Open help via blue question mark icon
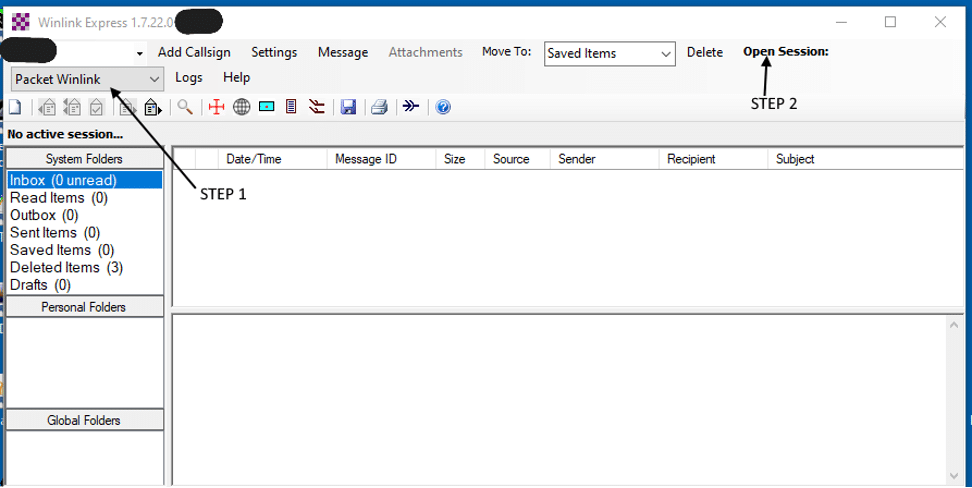 point(444,107)
